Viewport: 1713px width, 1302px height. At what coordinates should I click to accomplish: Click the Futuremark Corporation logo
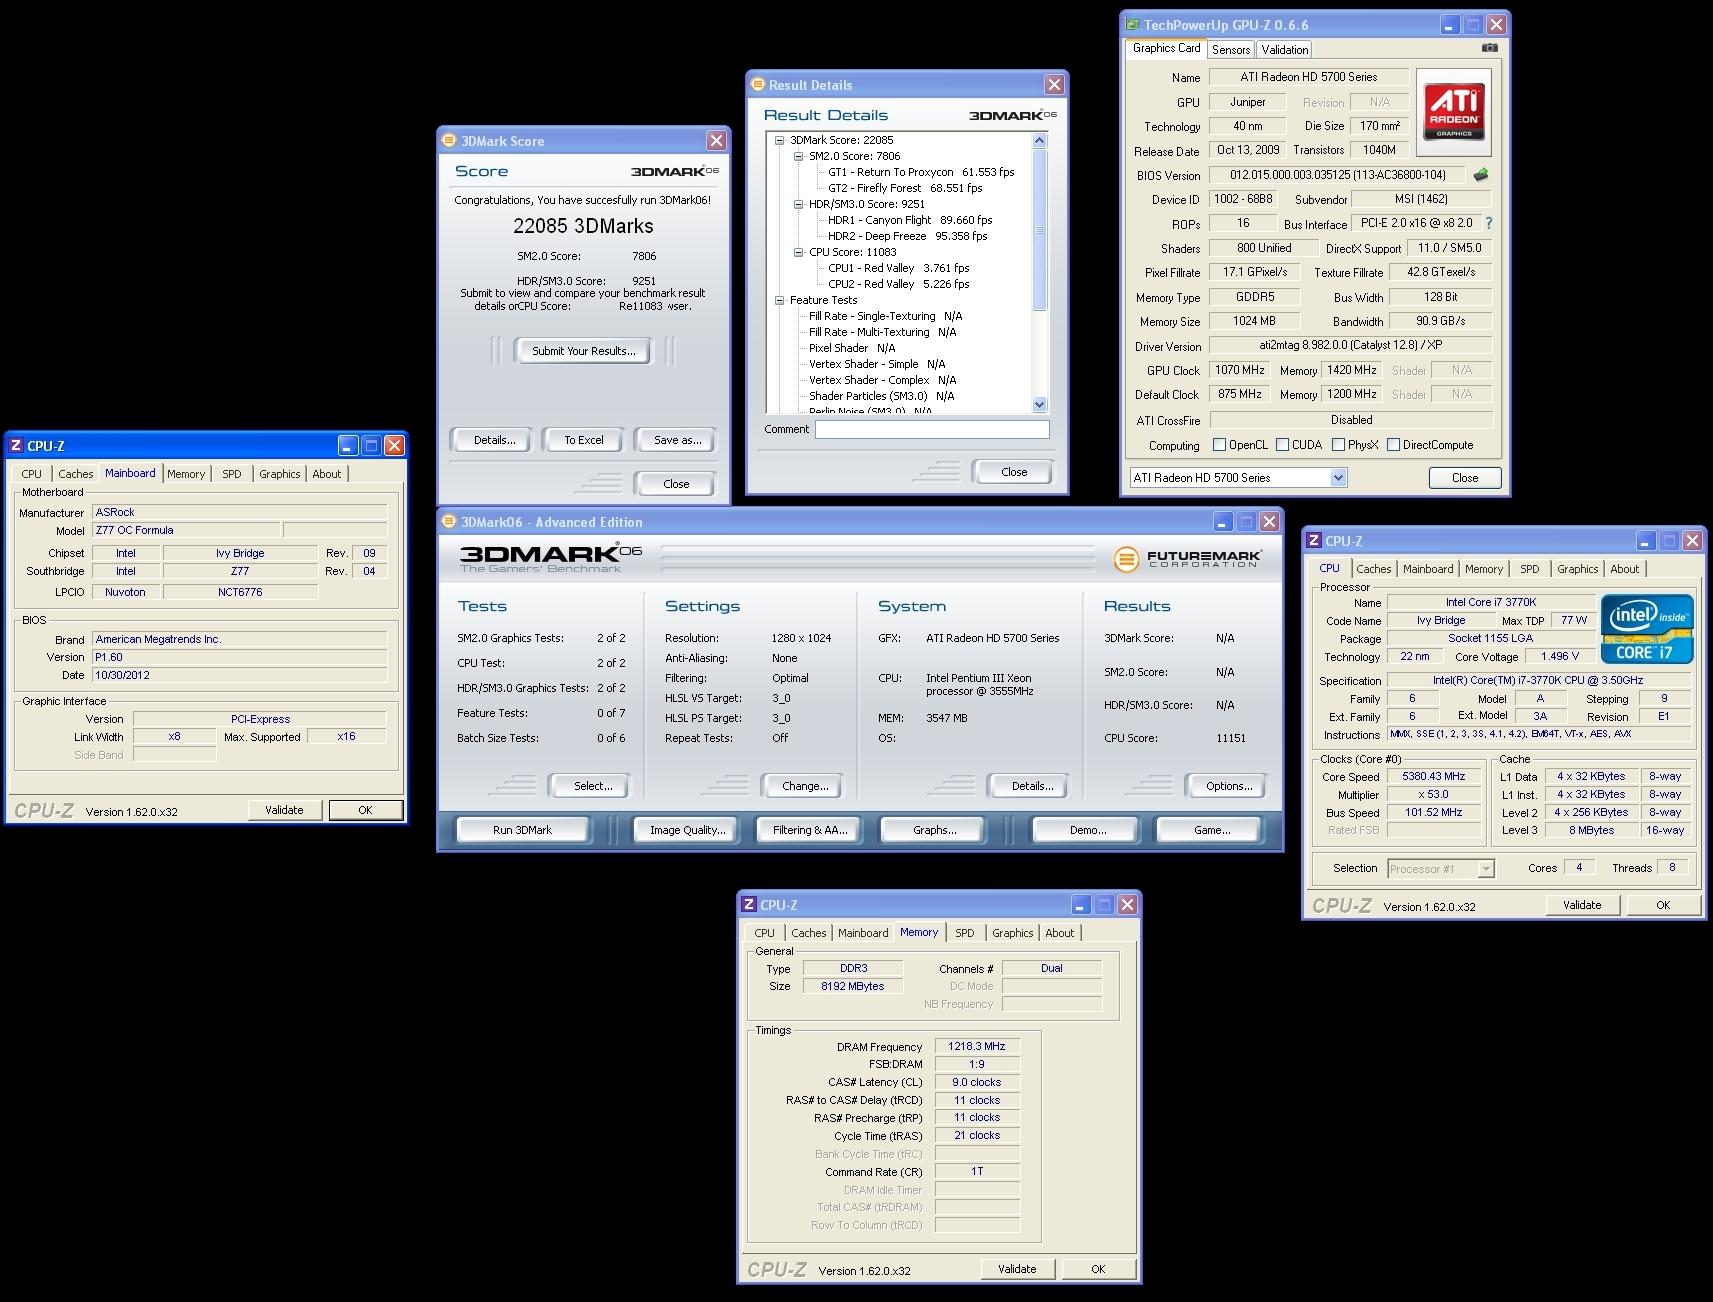(x=1188, y=559)
